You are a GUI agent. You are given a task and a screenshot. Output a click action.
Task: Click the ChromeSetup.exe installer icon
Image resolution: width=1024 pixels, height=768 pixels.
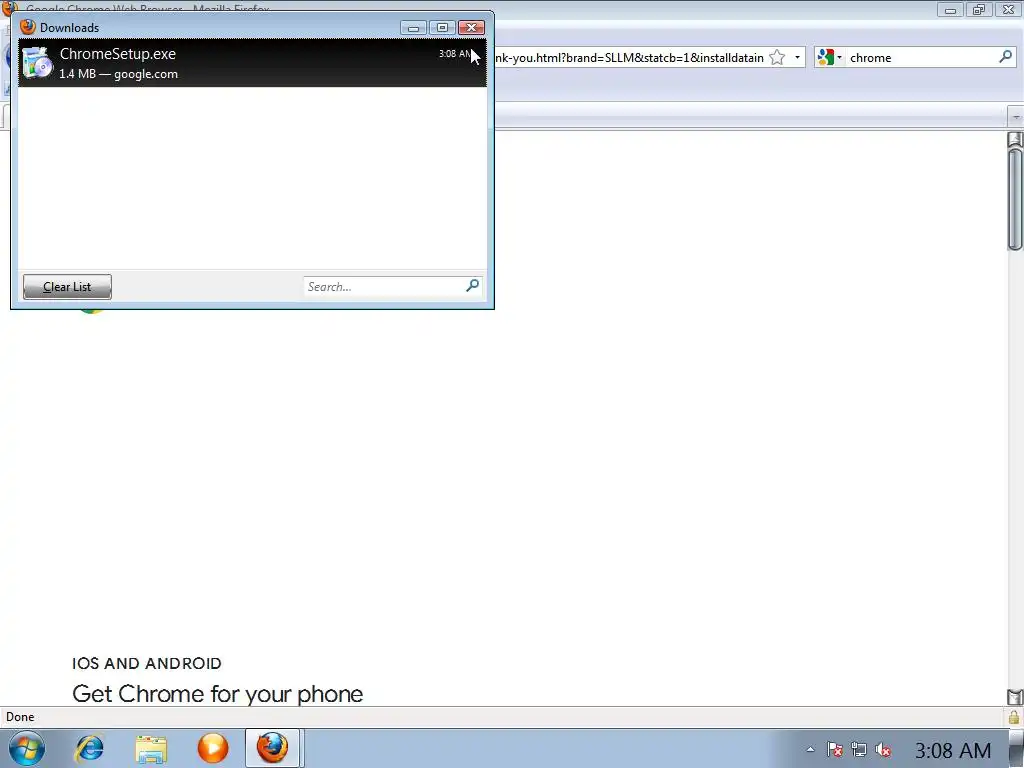click(x=37, y=63)
